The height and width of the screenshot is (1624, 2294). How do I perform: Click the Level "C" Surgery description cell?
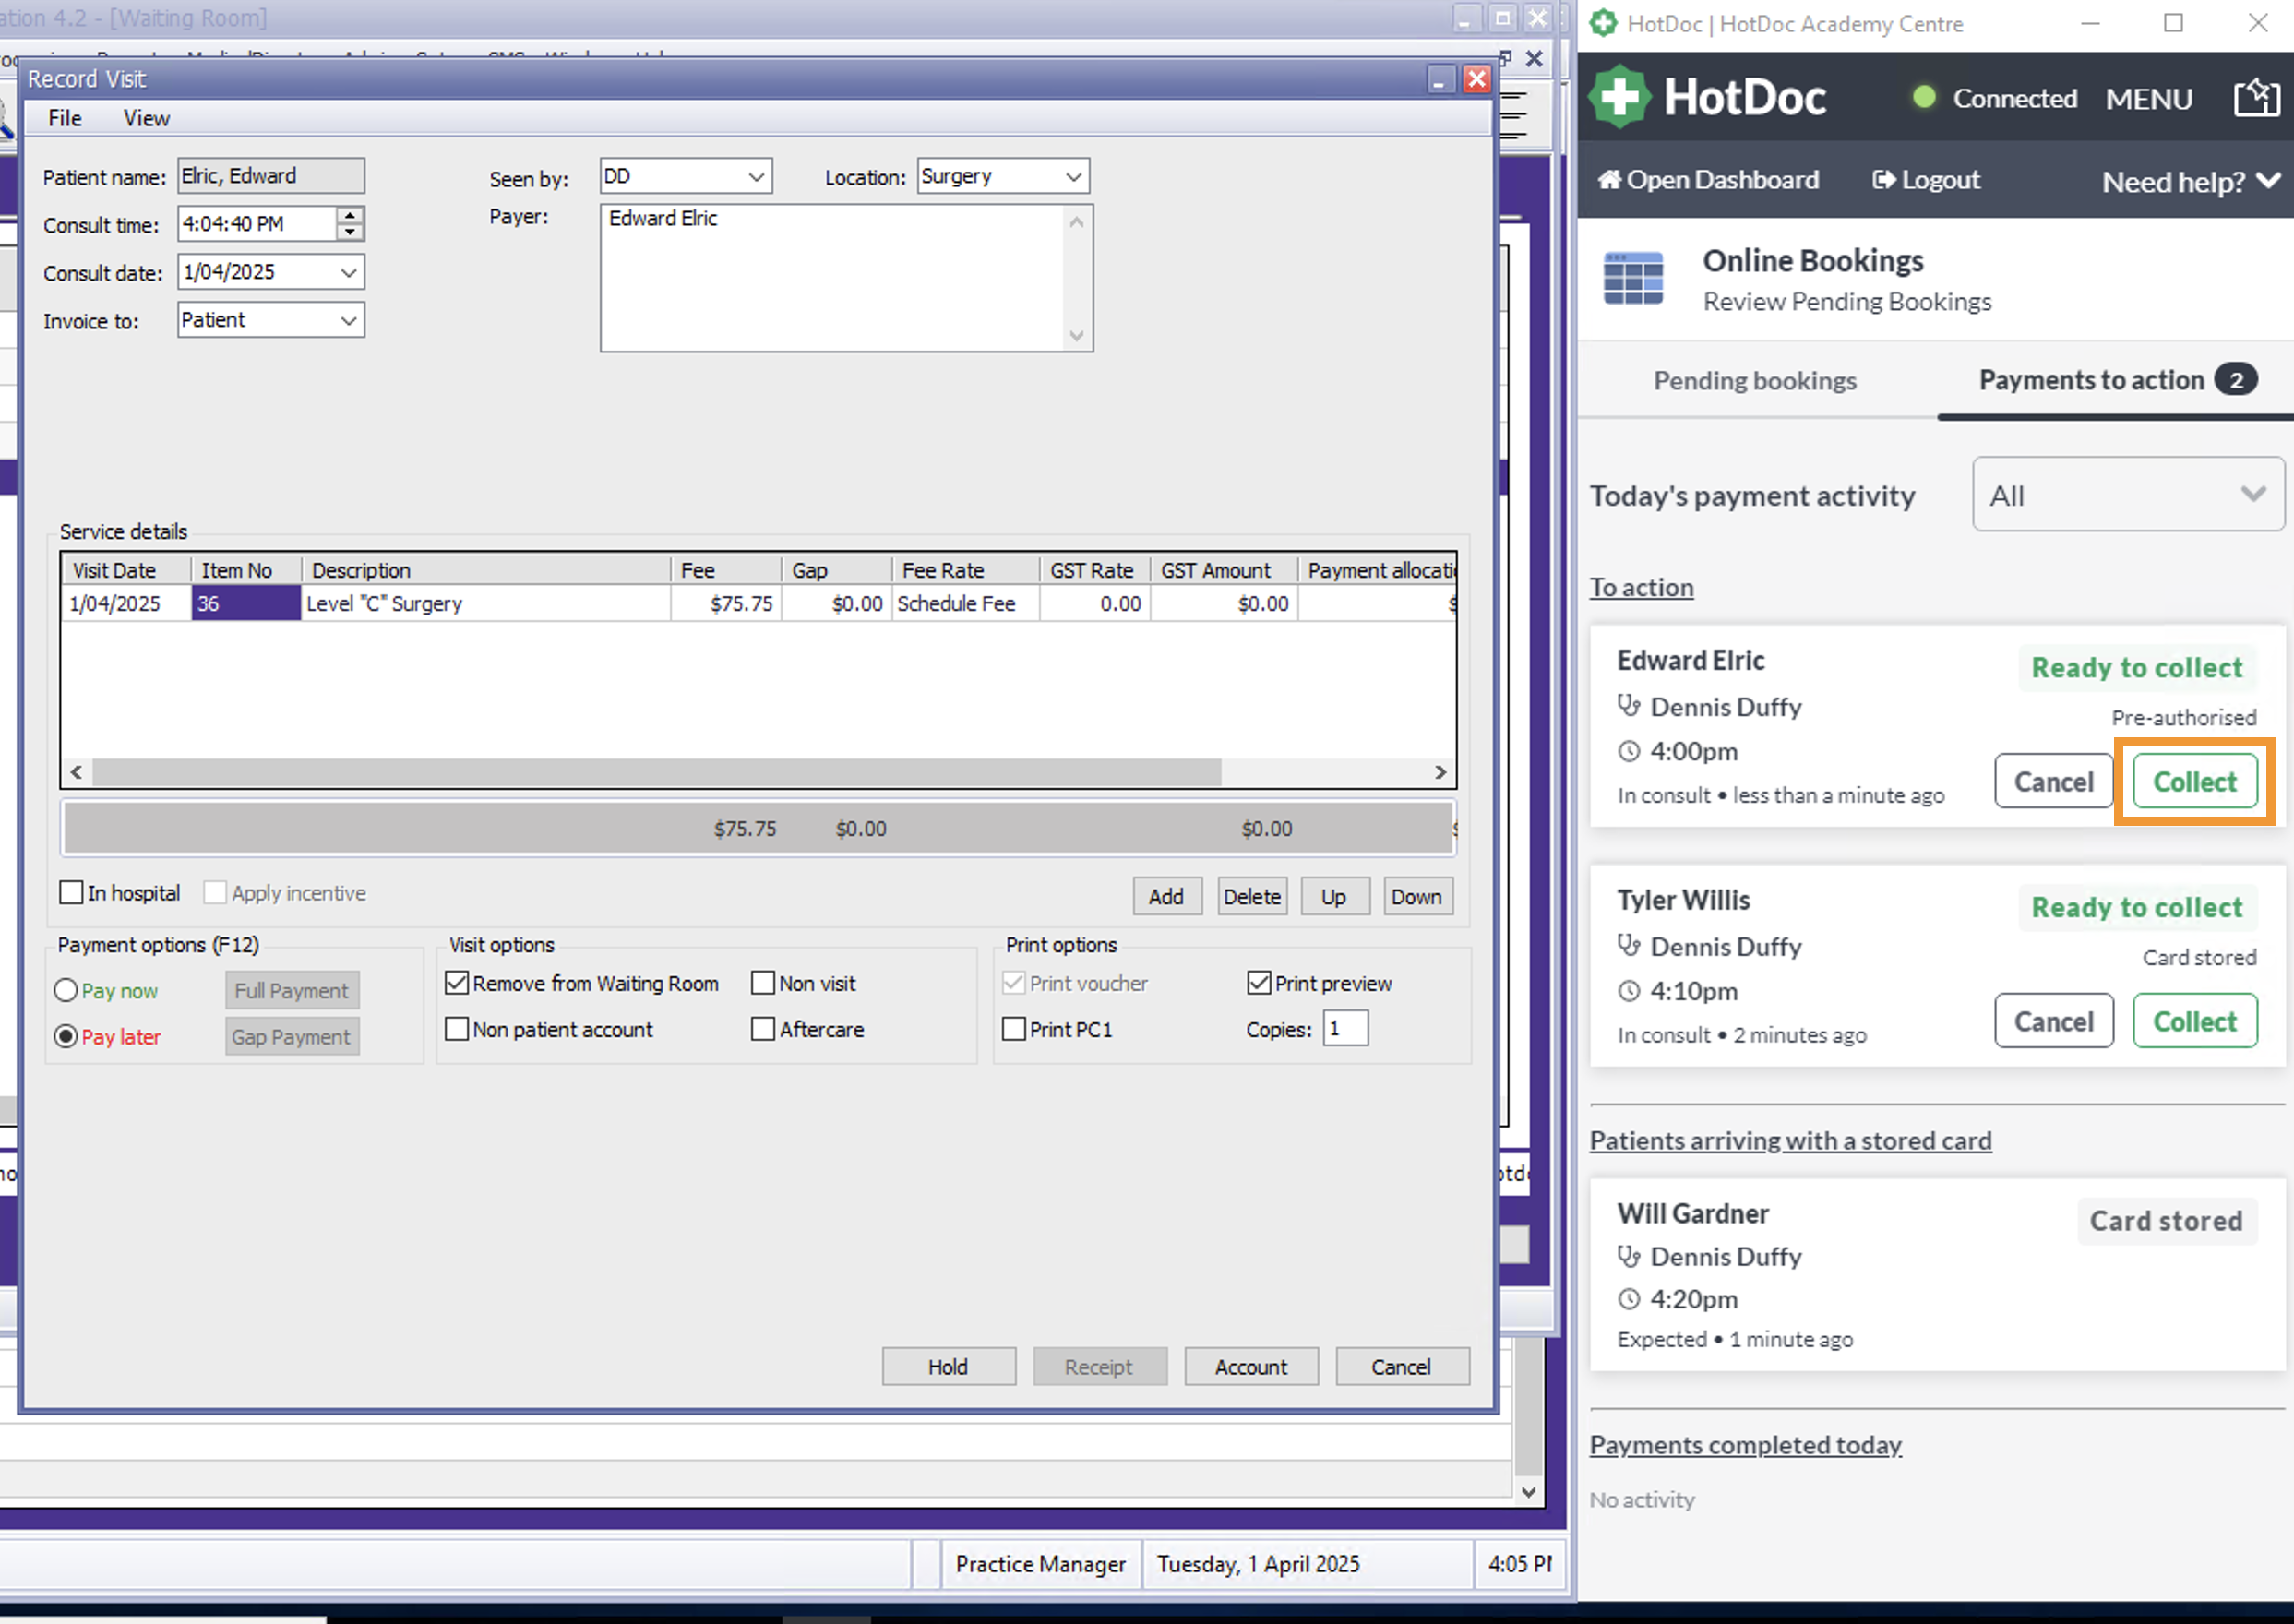(486, 603)
